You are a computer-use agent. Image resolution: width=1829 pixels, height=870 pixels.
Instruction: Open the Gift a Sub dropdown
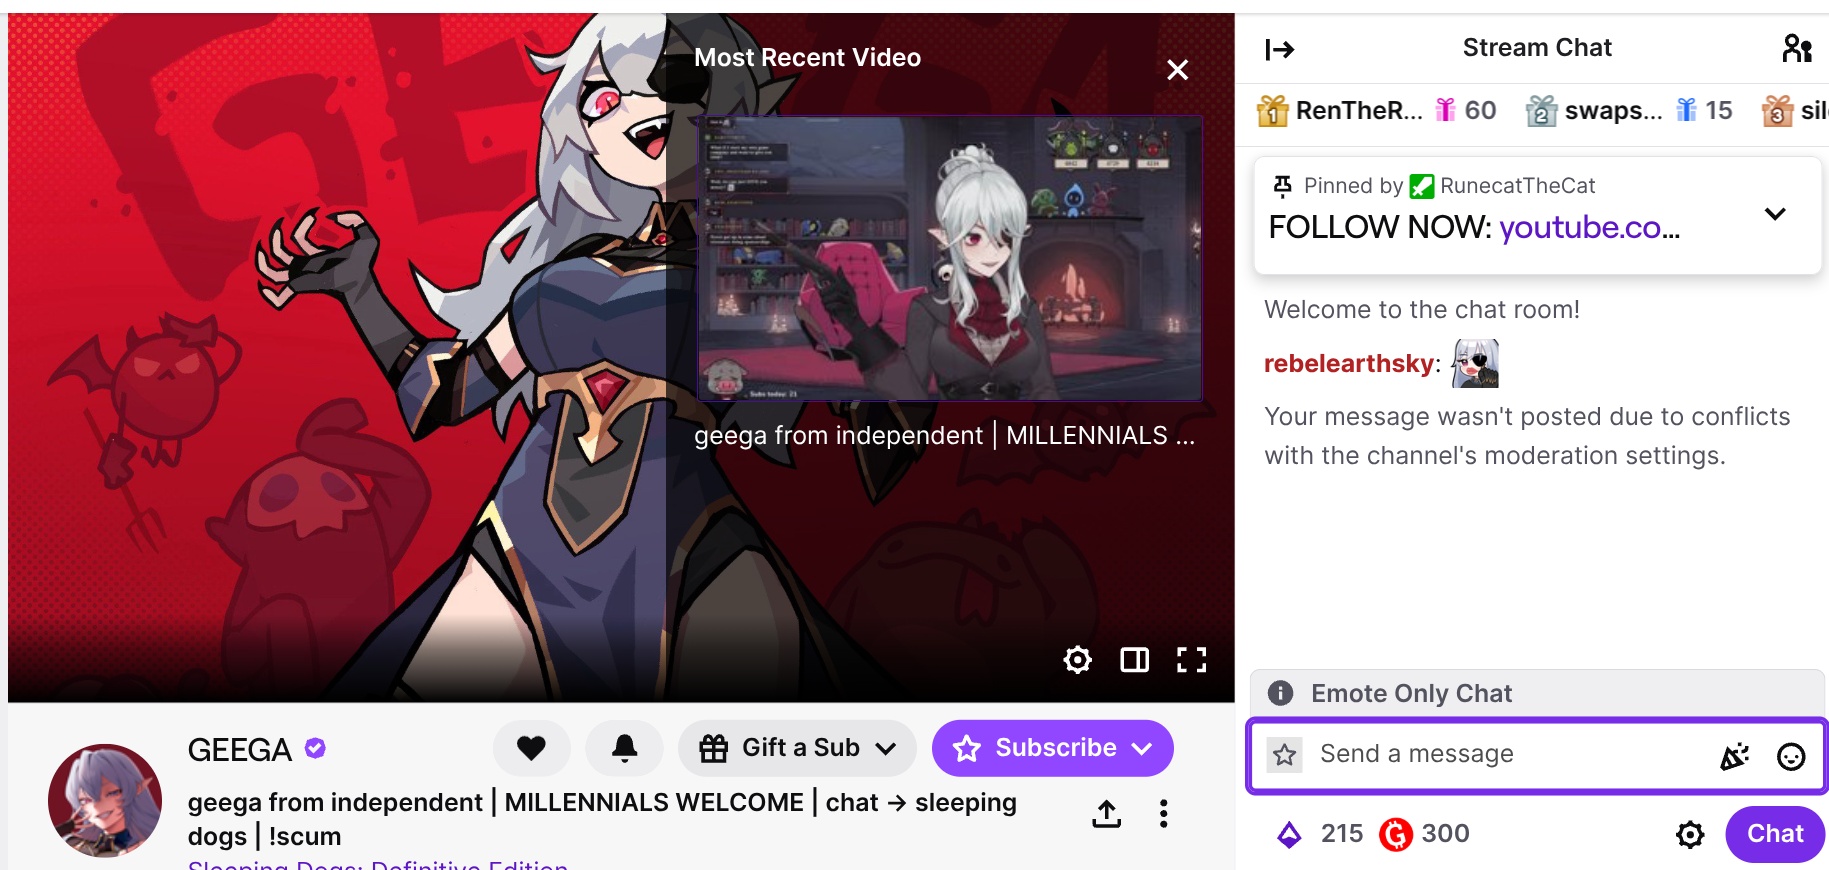point(797,748)
